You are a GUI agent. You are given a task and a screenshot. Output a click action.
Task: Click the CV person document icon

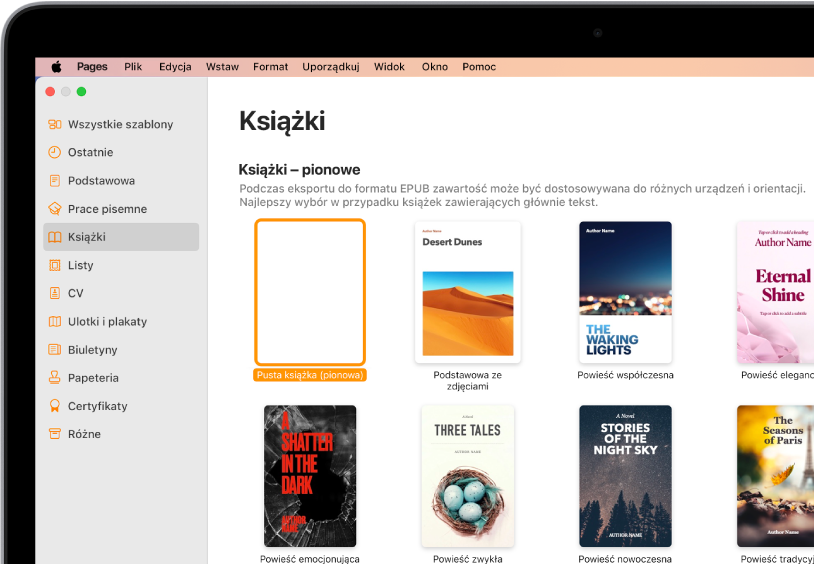tap(55, 293)
